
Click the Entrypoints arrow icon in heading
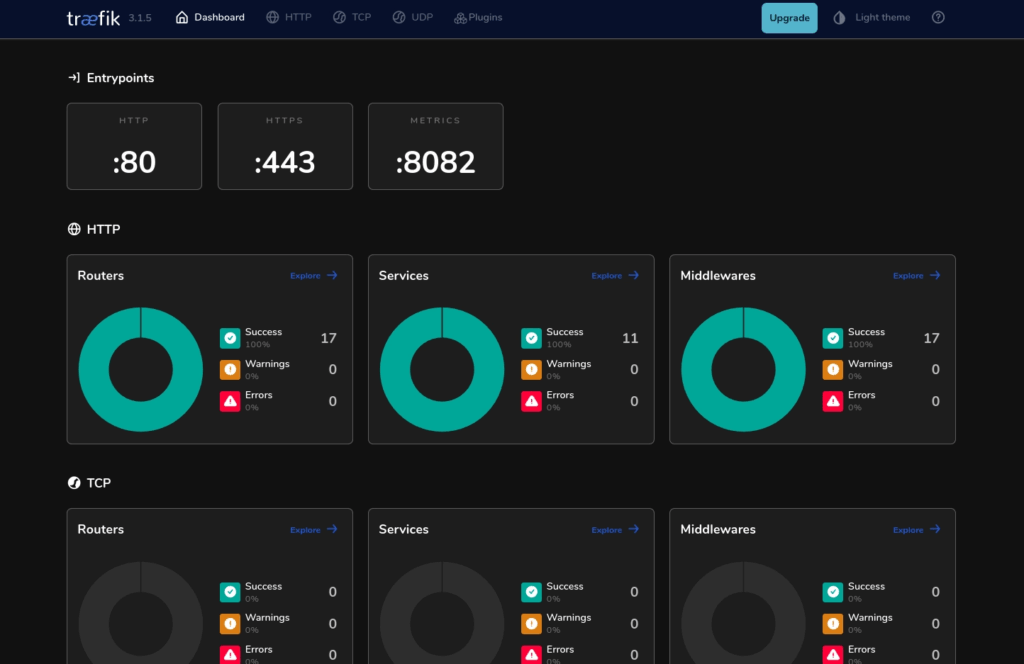pos(74,78)
